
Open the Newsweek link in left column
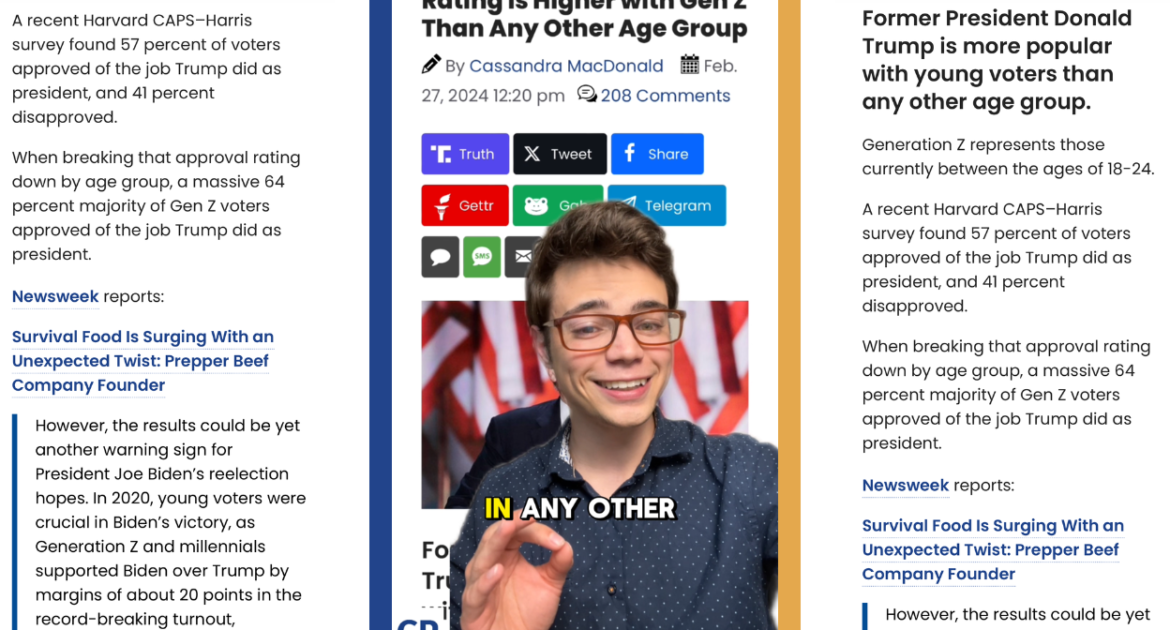pos(55,296)
